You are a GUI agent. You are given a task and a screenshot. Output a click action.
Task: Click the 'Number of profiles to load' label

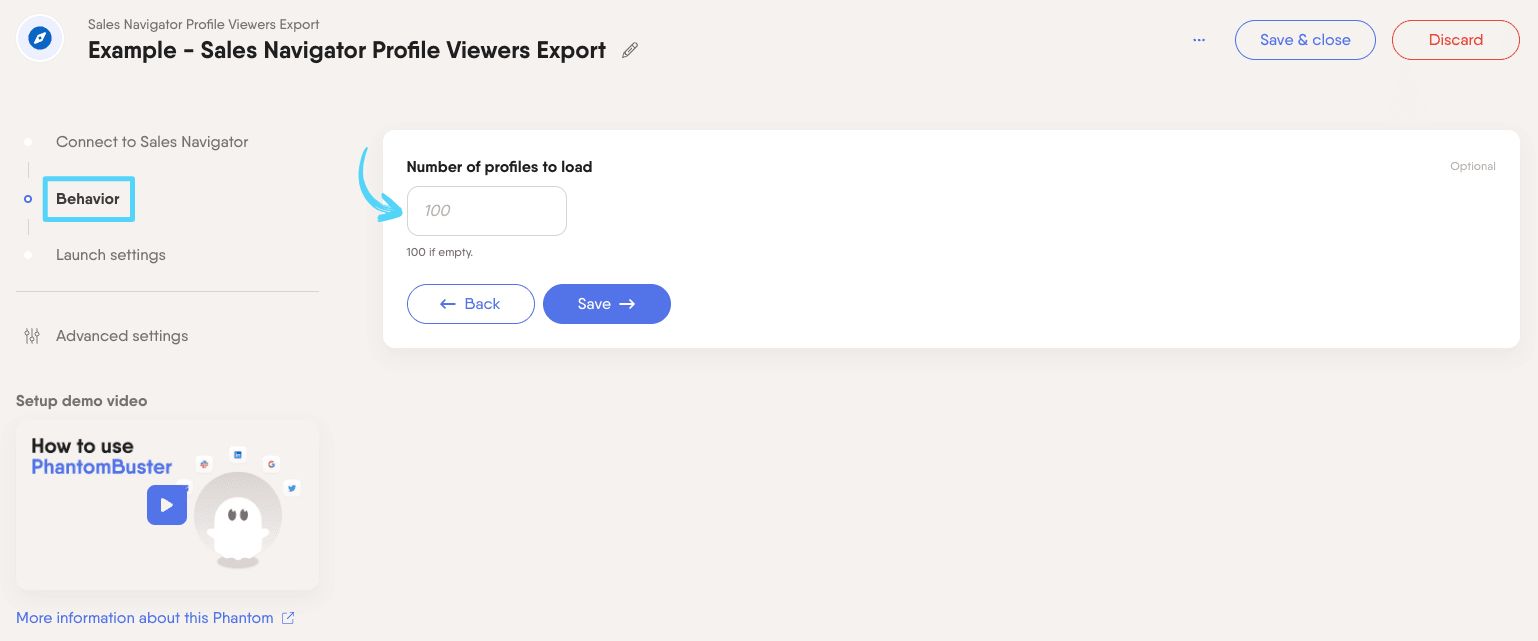coord(499,167)
